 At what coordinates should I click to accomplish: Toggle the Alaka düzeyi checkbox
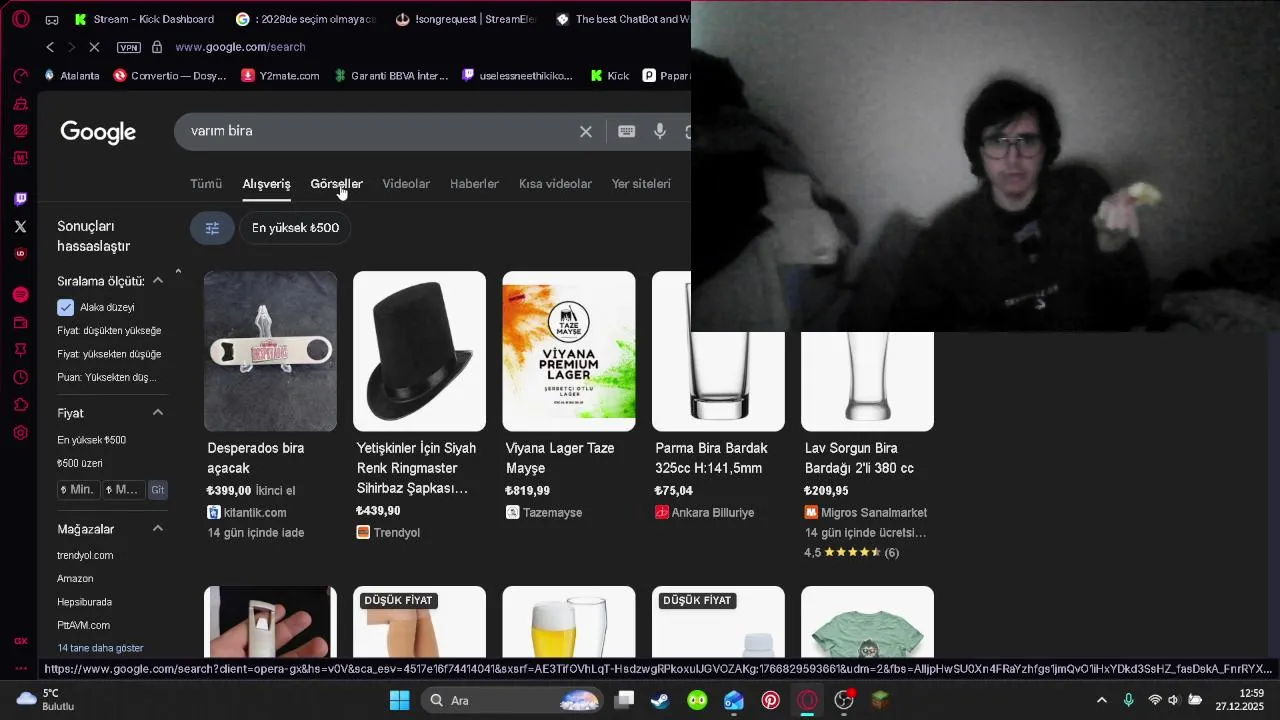66,308
